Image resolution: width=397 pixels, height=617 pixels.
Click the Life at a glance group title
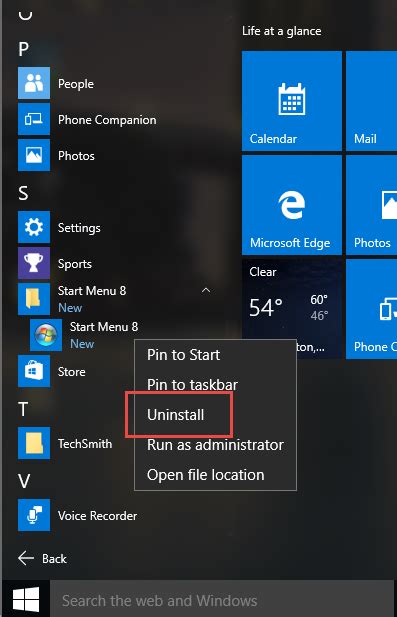click(x=282, y=31)
